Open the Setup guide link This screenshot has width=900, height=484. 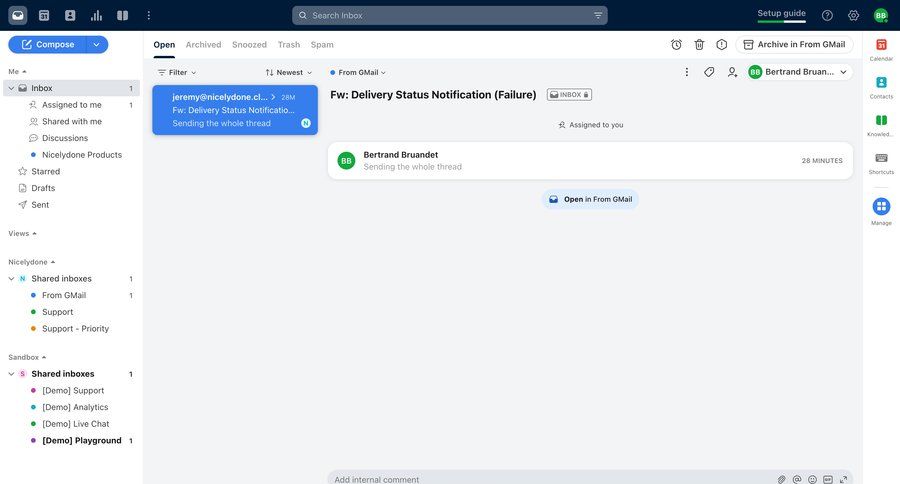point(781,13)
